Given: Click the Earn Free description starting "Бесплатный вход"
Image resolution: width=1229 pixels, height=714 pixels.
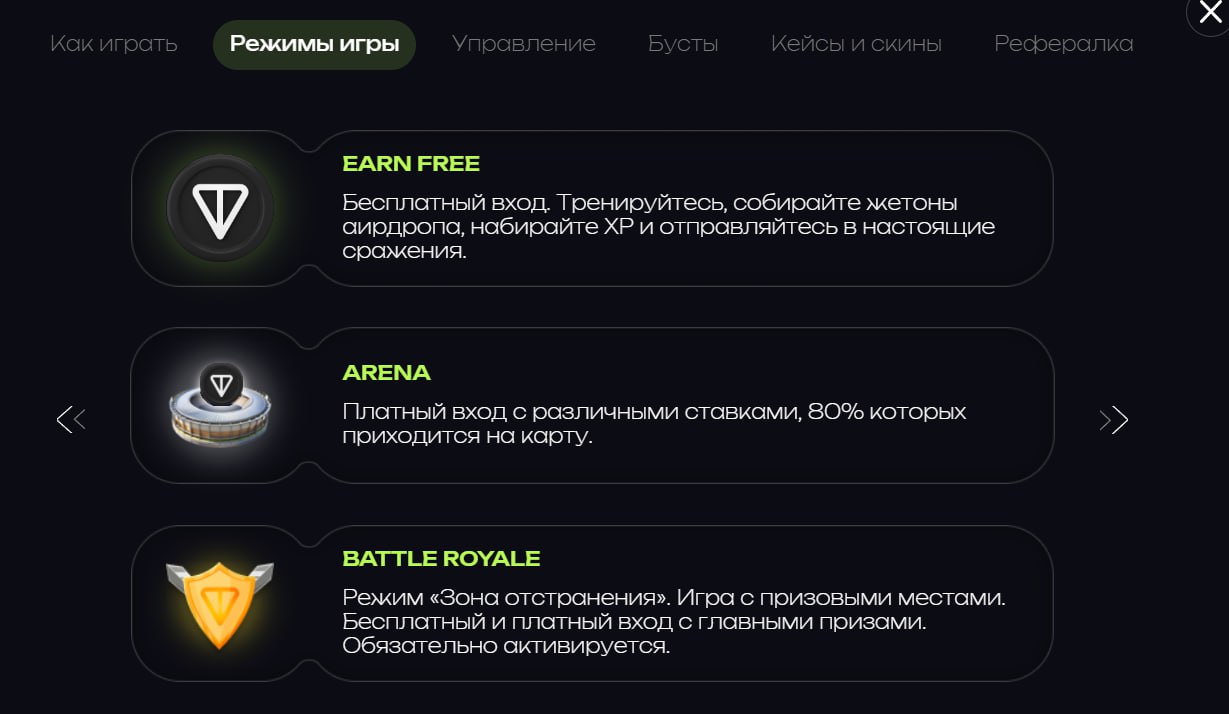Looking at the screenshot, I should [668, 227].
